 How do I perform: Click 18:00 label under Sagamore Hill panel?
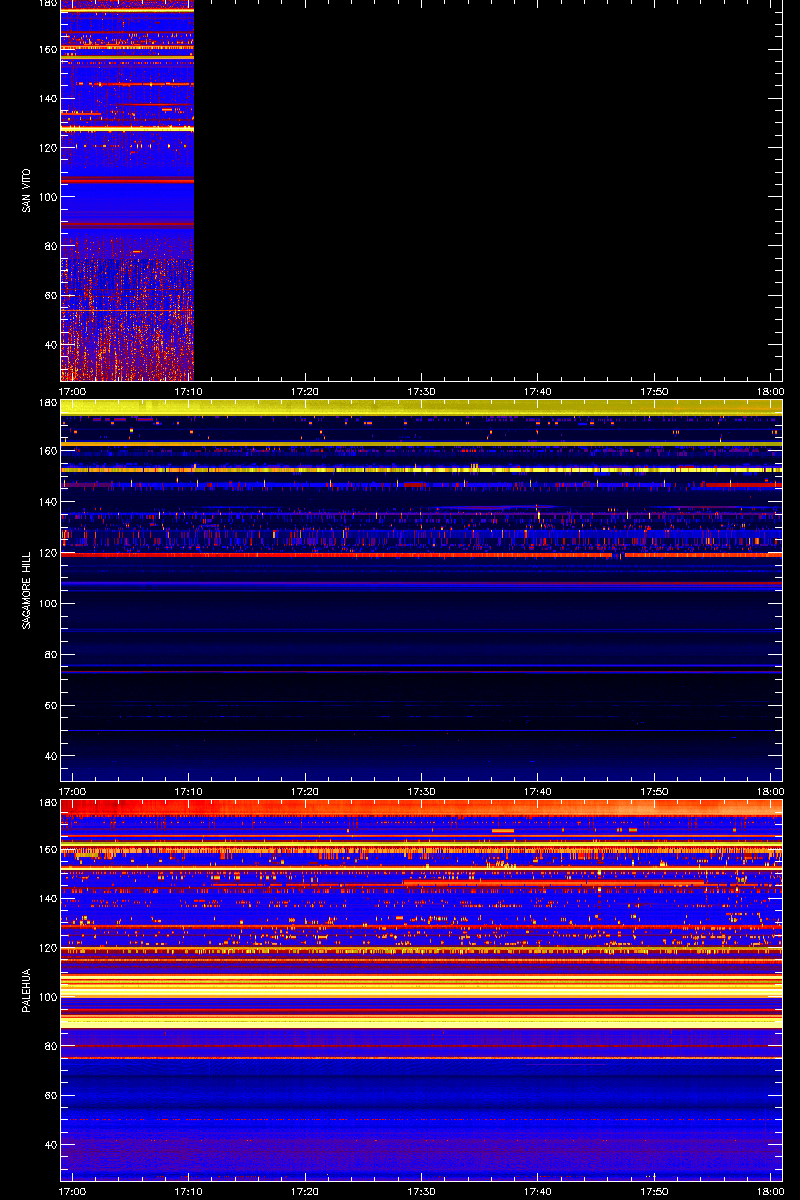click(770, 791)
